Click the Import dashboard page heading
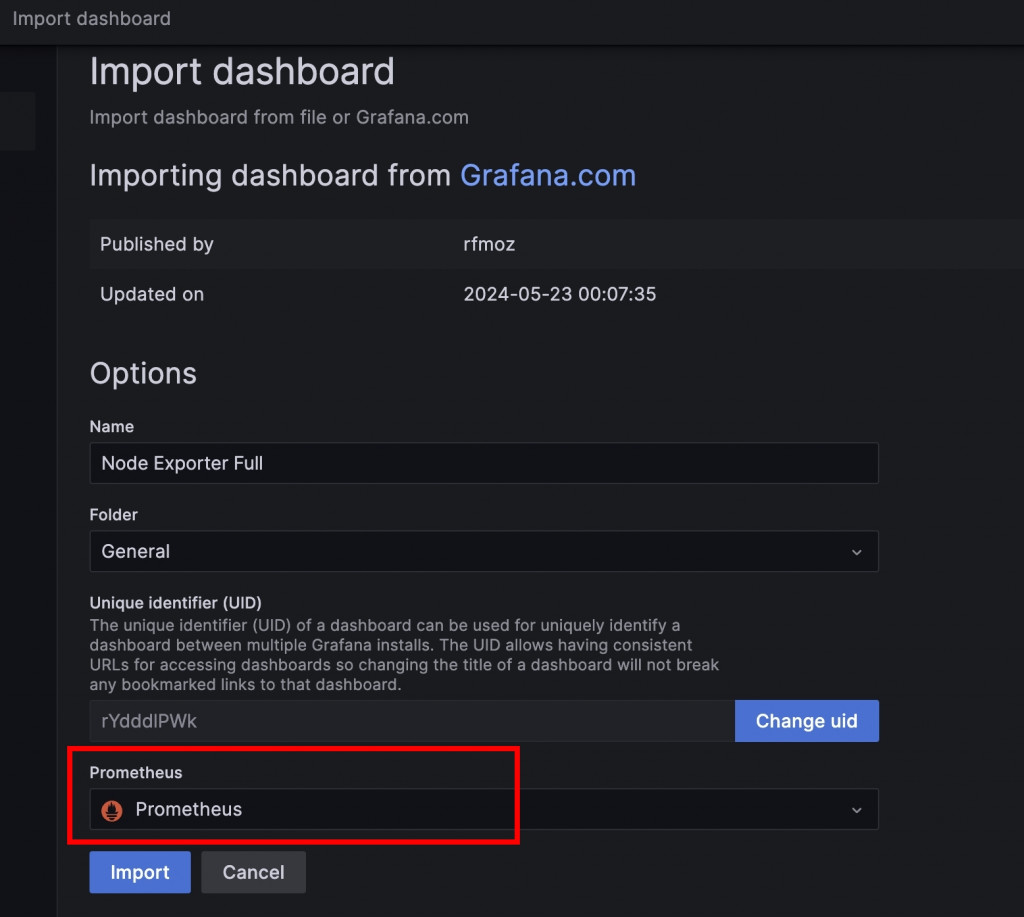 pos(242,71)
